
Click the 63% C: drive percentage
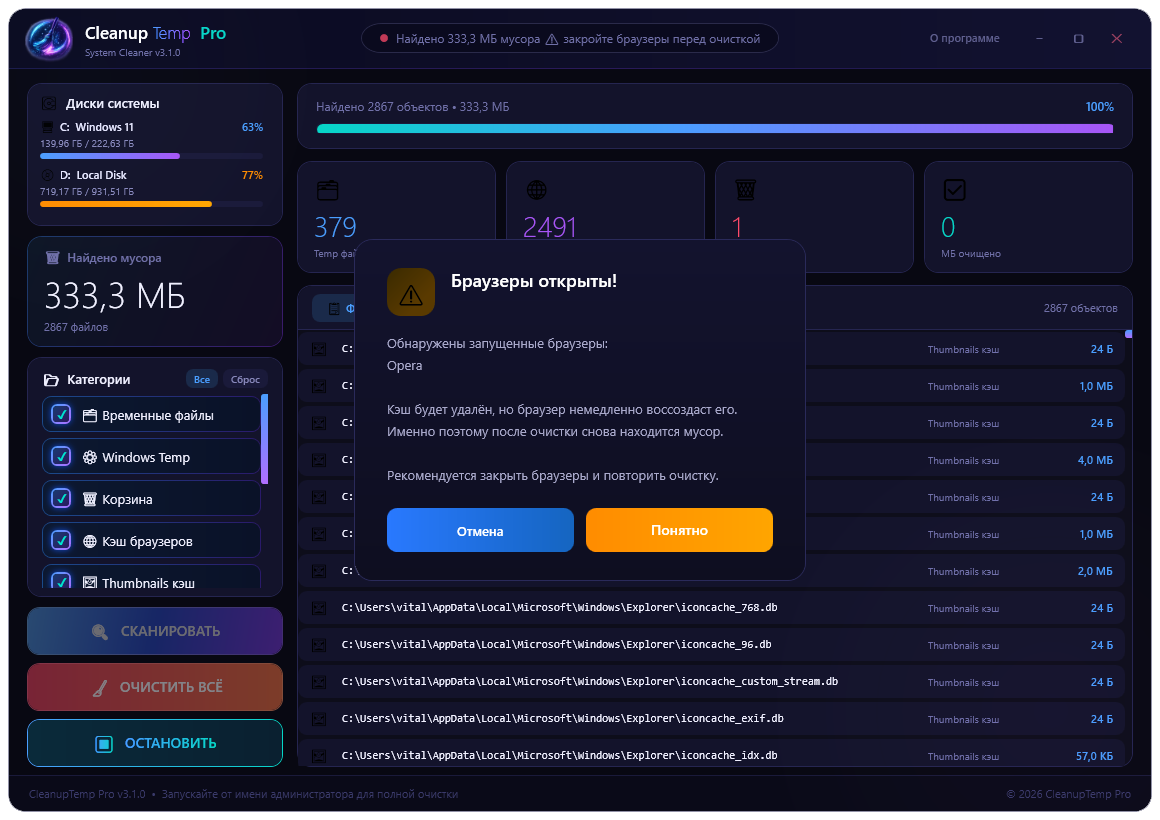pos(252,127)
